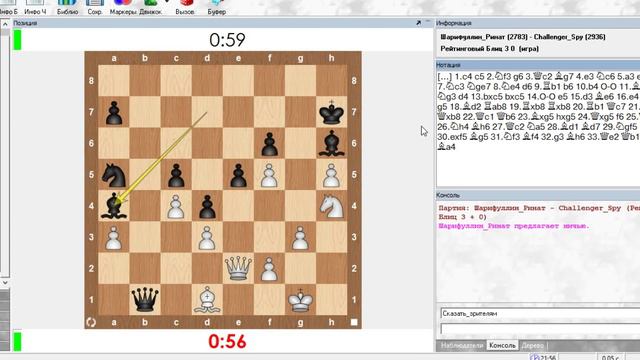Click the pink draw offer message in console
The width and height of the screenshot is (640, 360).
click(514, 226)
